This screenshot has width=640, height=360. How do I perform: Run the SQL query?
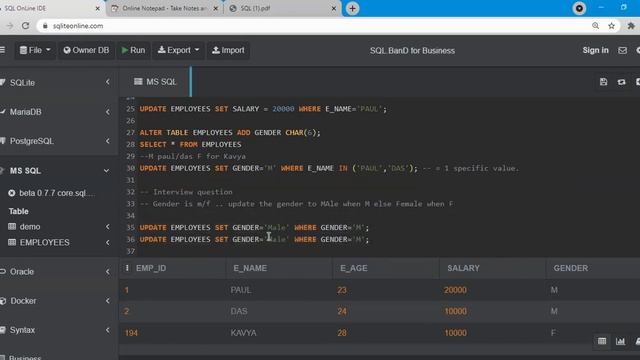[133, 50]
